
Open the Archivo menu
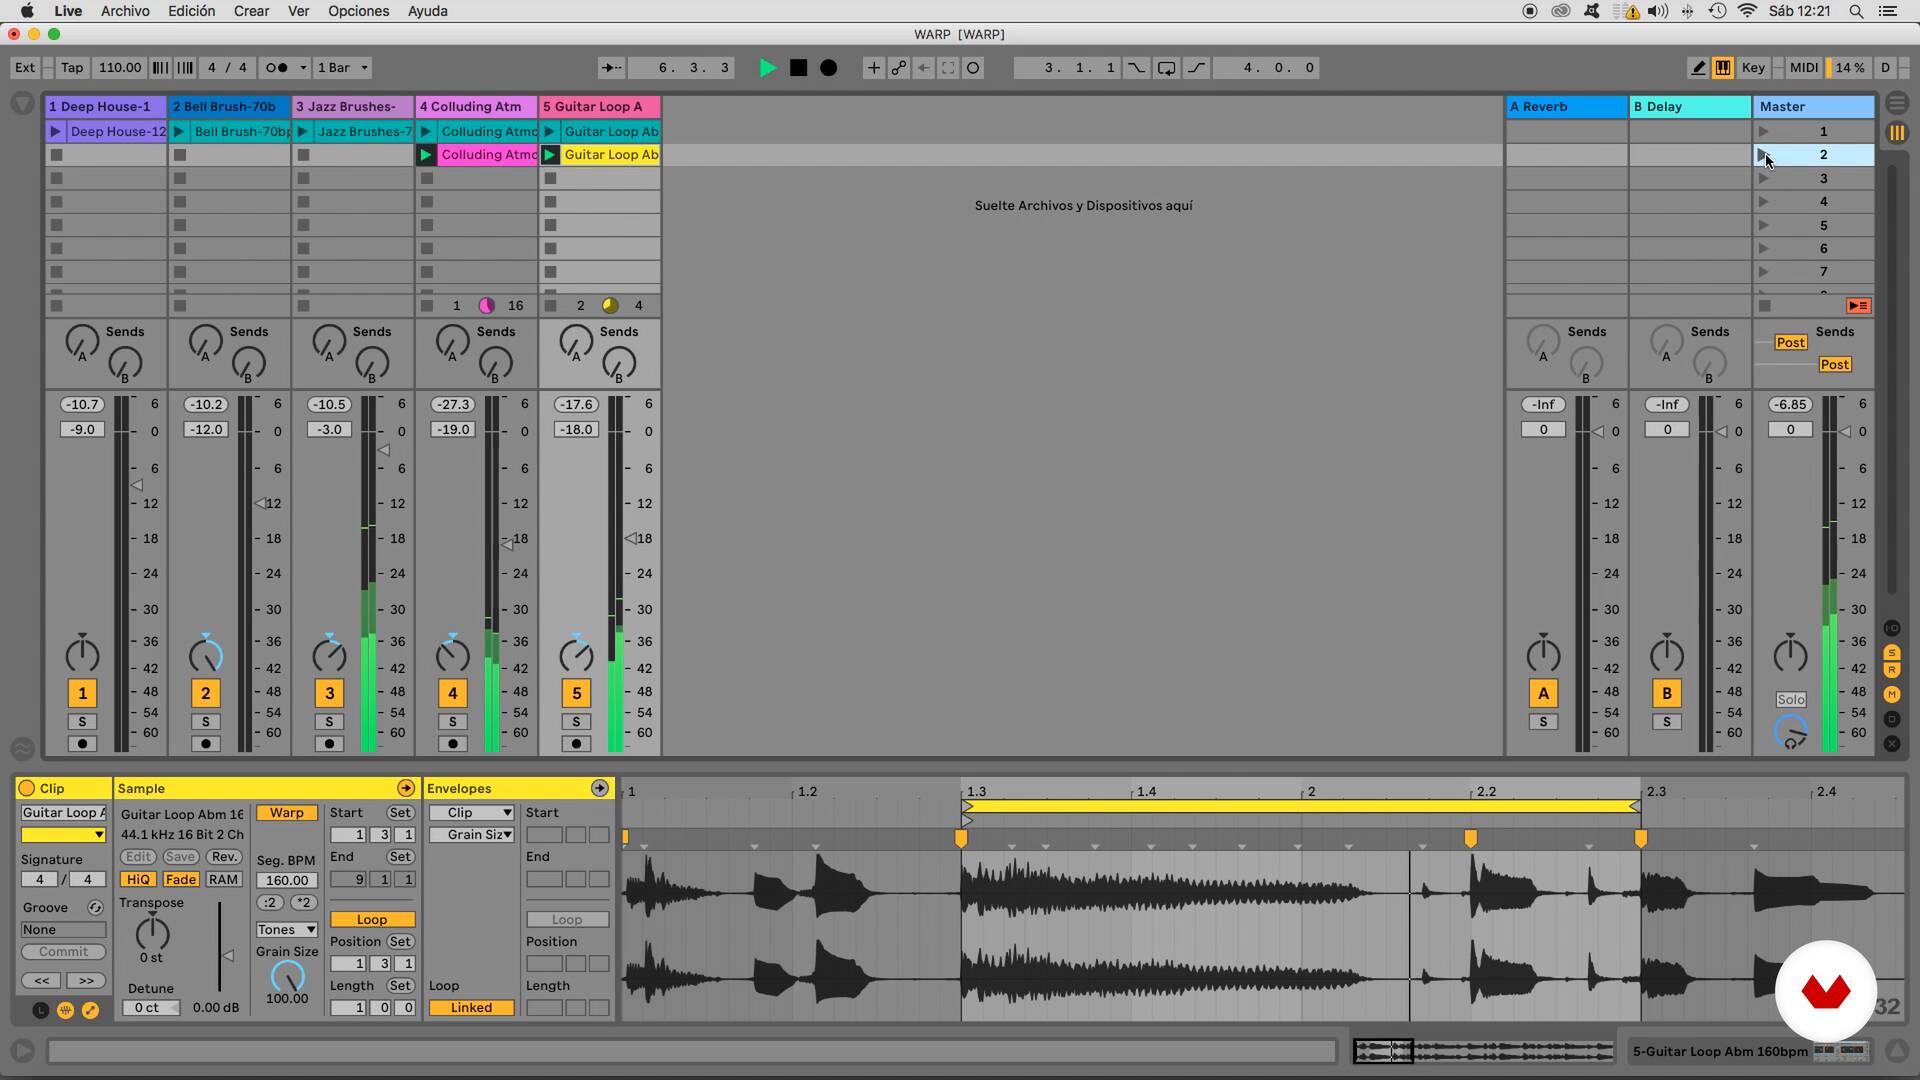pyautogui.click(x=125, y=11)
